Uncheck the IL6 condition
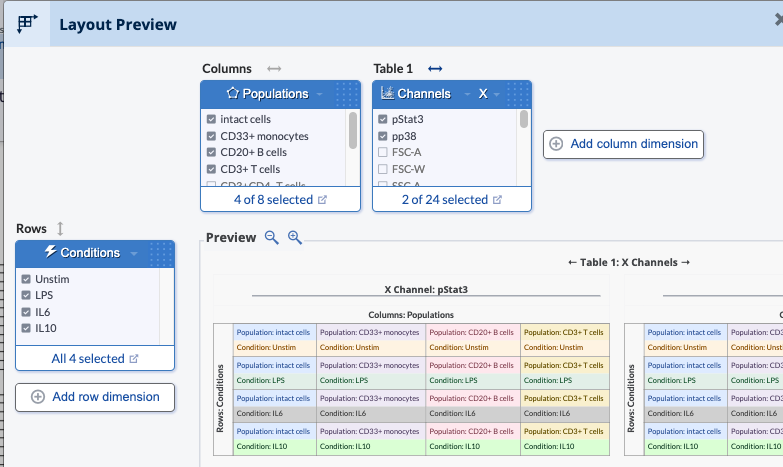Screen dimensions: 783x467 26,313
